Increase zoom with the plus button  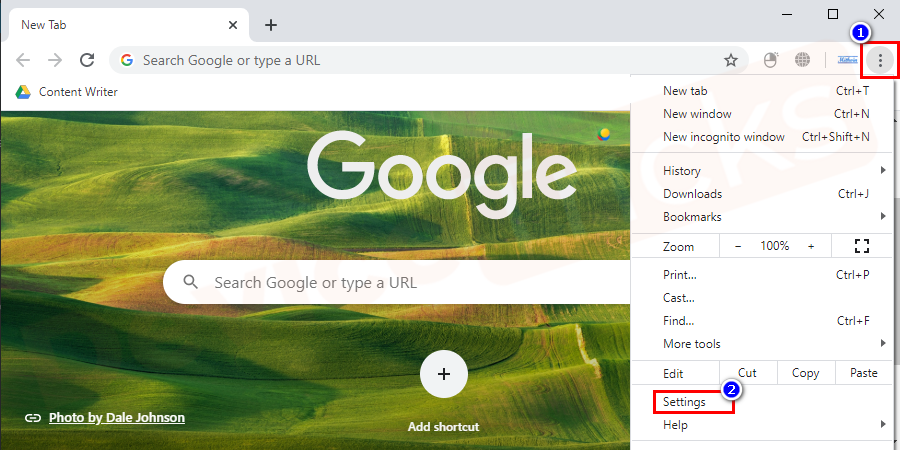point(811,246)
